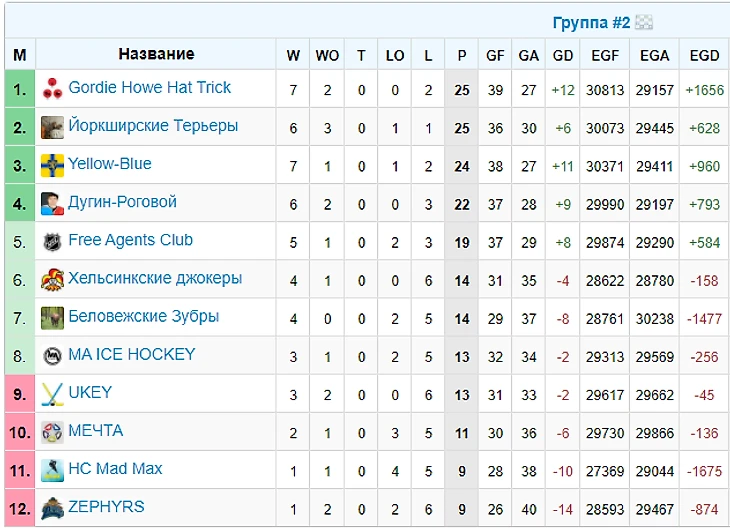Screen dimensions: 730x530
Task: Click the Хельсинкские джокеры jester logo
Action: click(52, 279)
